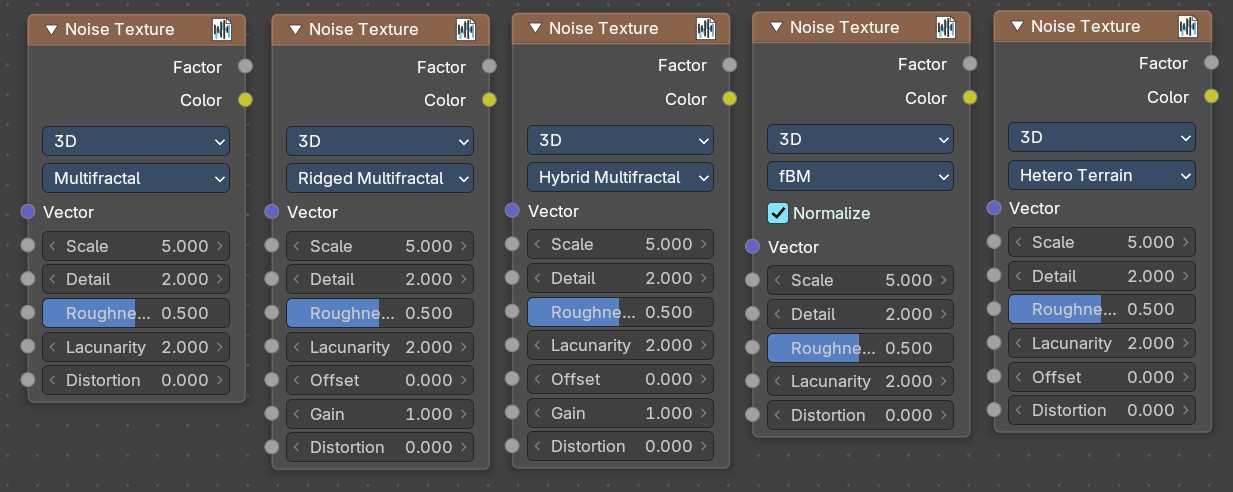Screen dimensions: 1233x492
Task: Click the Roughness slider in the fBM node
Action: 860,348
